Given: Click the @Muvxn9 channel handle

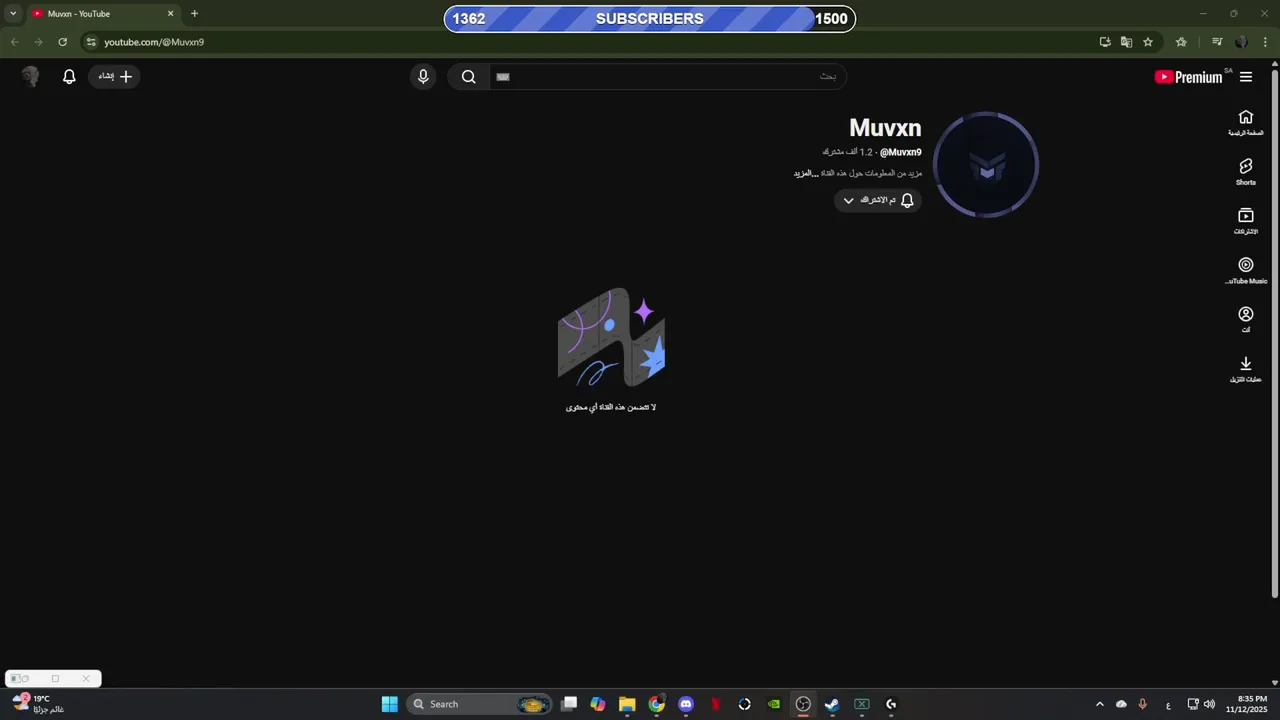Looking at the screenshot, I should [x=901, y=152].
